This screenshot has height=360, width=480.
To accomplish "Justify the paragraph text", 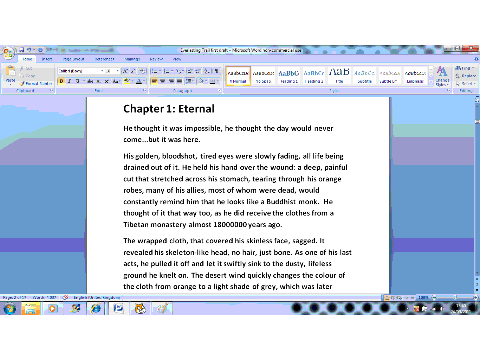I will click(179, 81).
